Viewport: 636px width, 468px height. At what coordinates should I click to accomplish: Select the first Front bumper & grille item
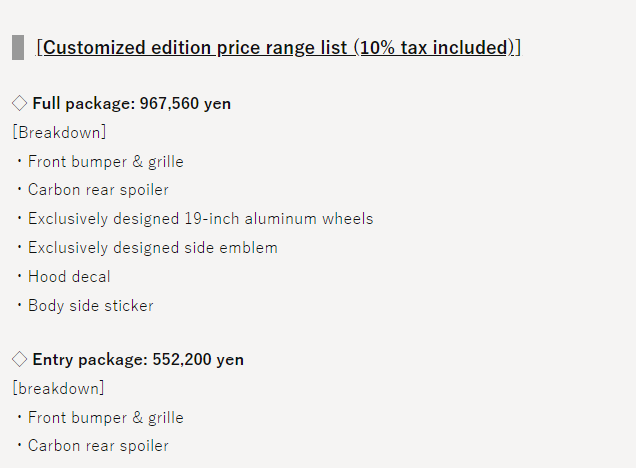[105, 162]
